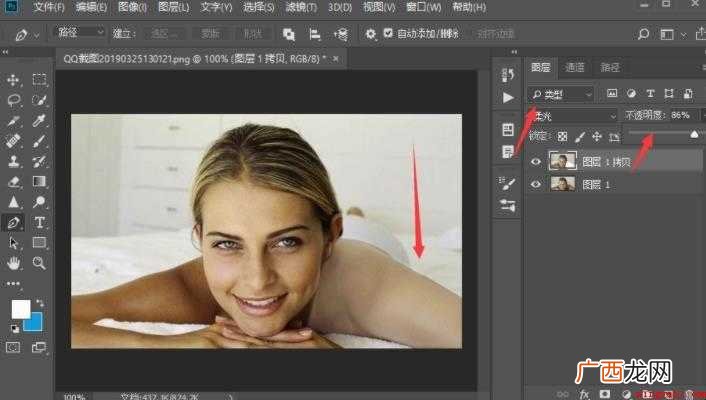
Task: Select the Crop tool
Action: click(14, 120)
